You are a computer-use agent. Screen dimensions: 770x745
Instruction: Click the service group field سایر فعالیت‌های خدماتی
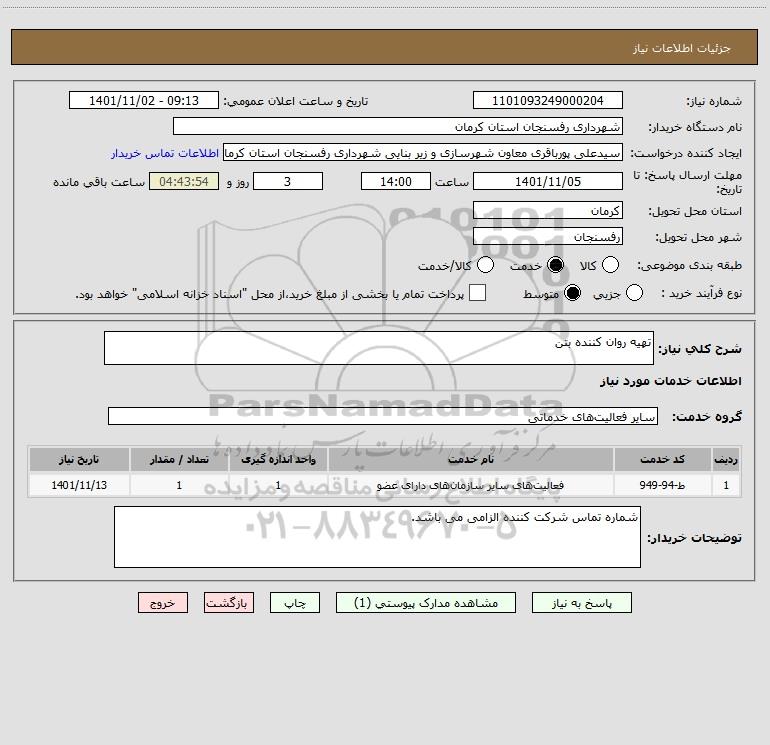click(x=383, y=416)
